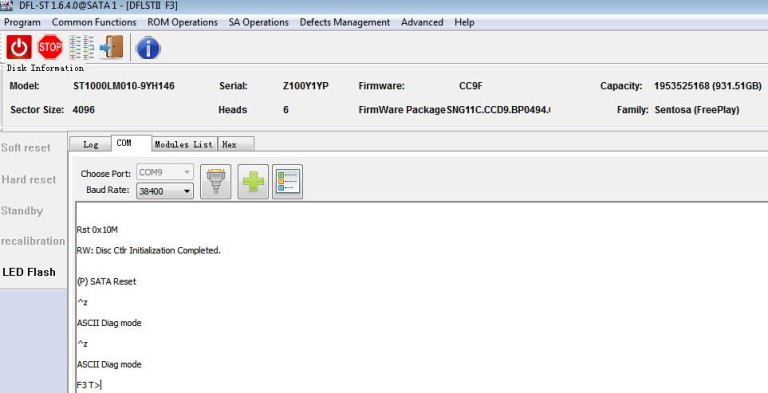The width and height of the screenshot is (768, 393).
Task: Open the SA Operations menu
Action: tap(259, 23)
